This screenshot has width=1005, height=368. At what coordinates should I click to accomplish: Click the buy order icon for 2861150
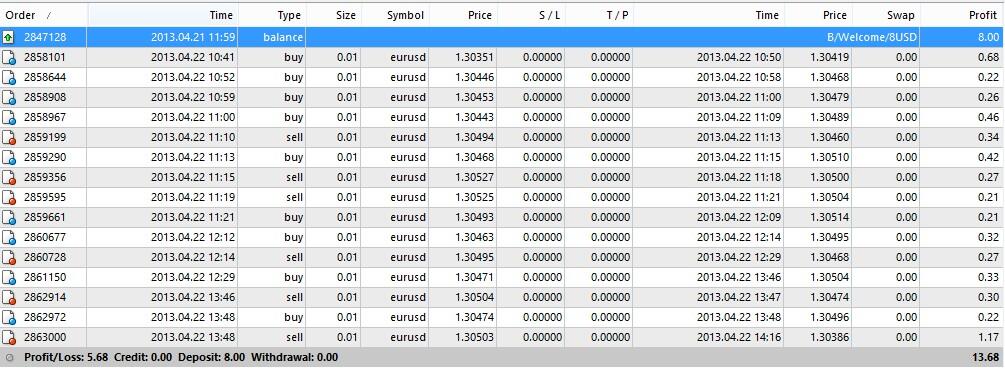tap(8, 277)
